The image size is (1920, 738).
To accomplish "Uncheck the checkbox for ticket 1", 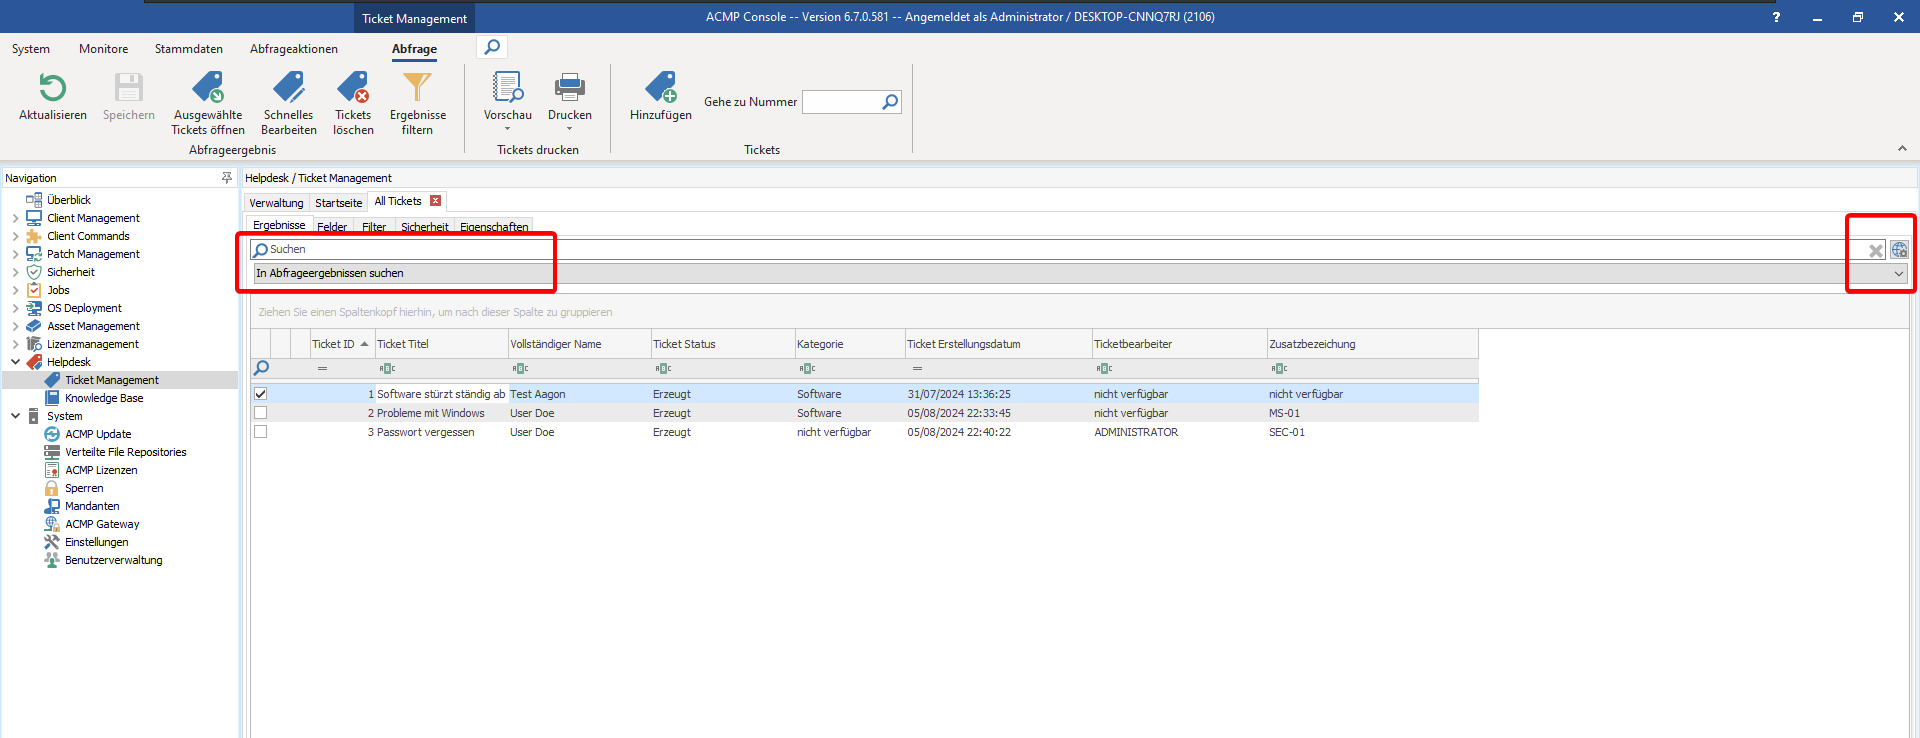I will tap(261, 394).
